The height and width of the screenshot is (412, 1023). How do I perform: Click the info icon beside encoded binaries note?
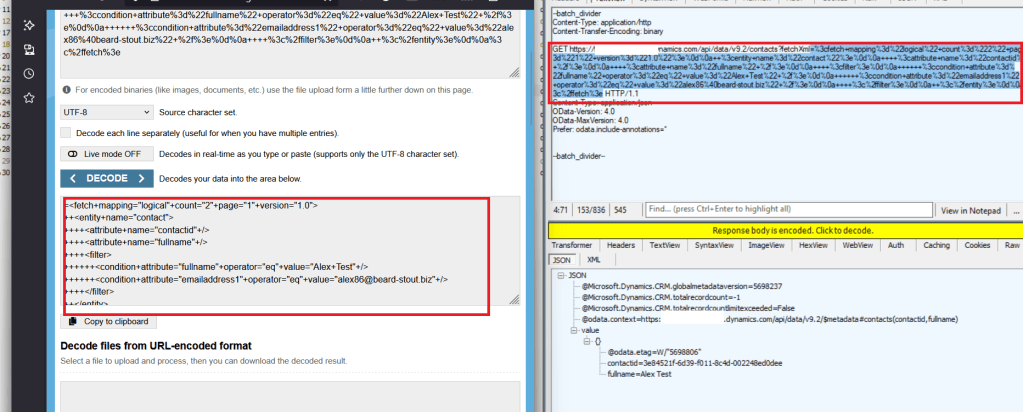(x=67, y=90)
